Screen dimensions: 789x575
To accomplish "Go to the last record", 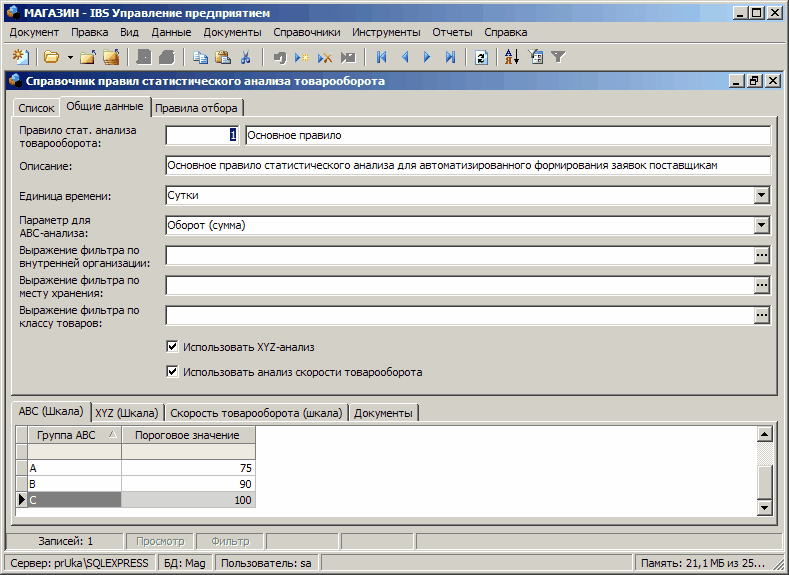I will [450, 57].
